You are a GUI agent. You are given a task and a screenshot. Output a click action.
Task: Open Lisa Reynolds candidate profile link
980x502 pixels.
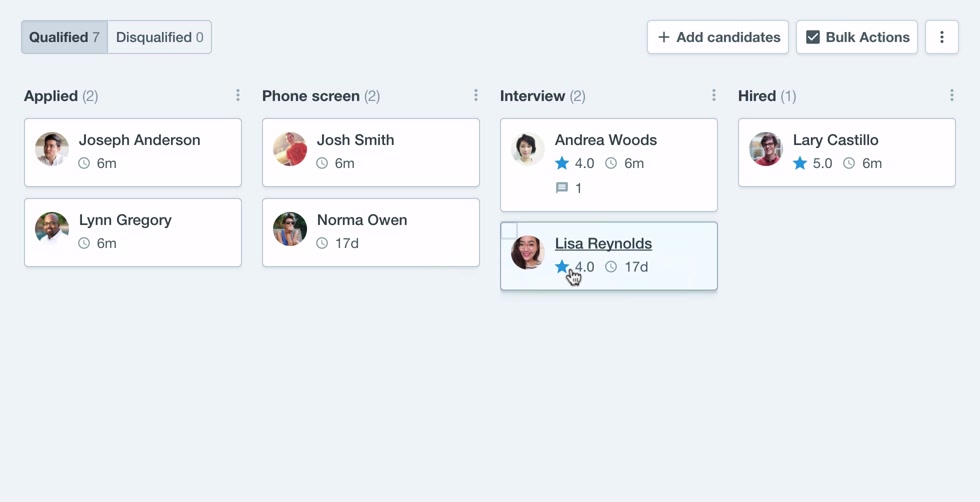pyautogui.click(x=603, y=243)
